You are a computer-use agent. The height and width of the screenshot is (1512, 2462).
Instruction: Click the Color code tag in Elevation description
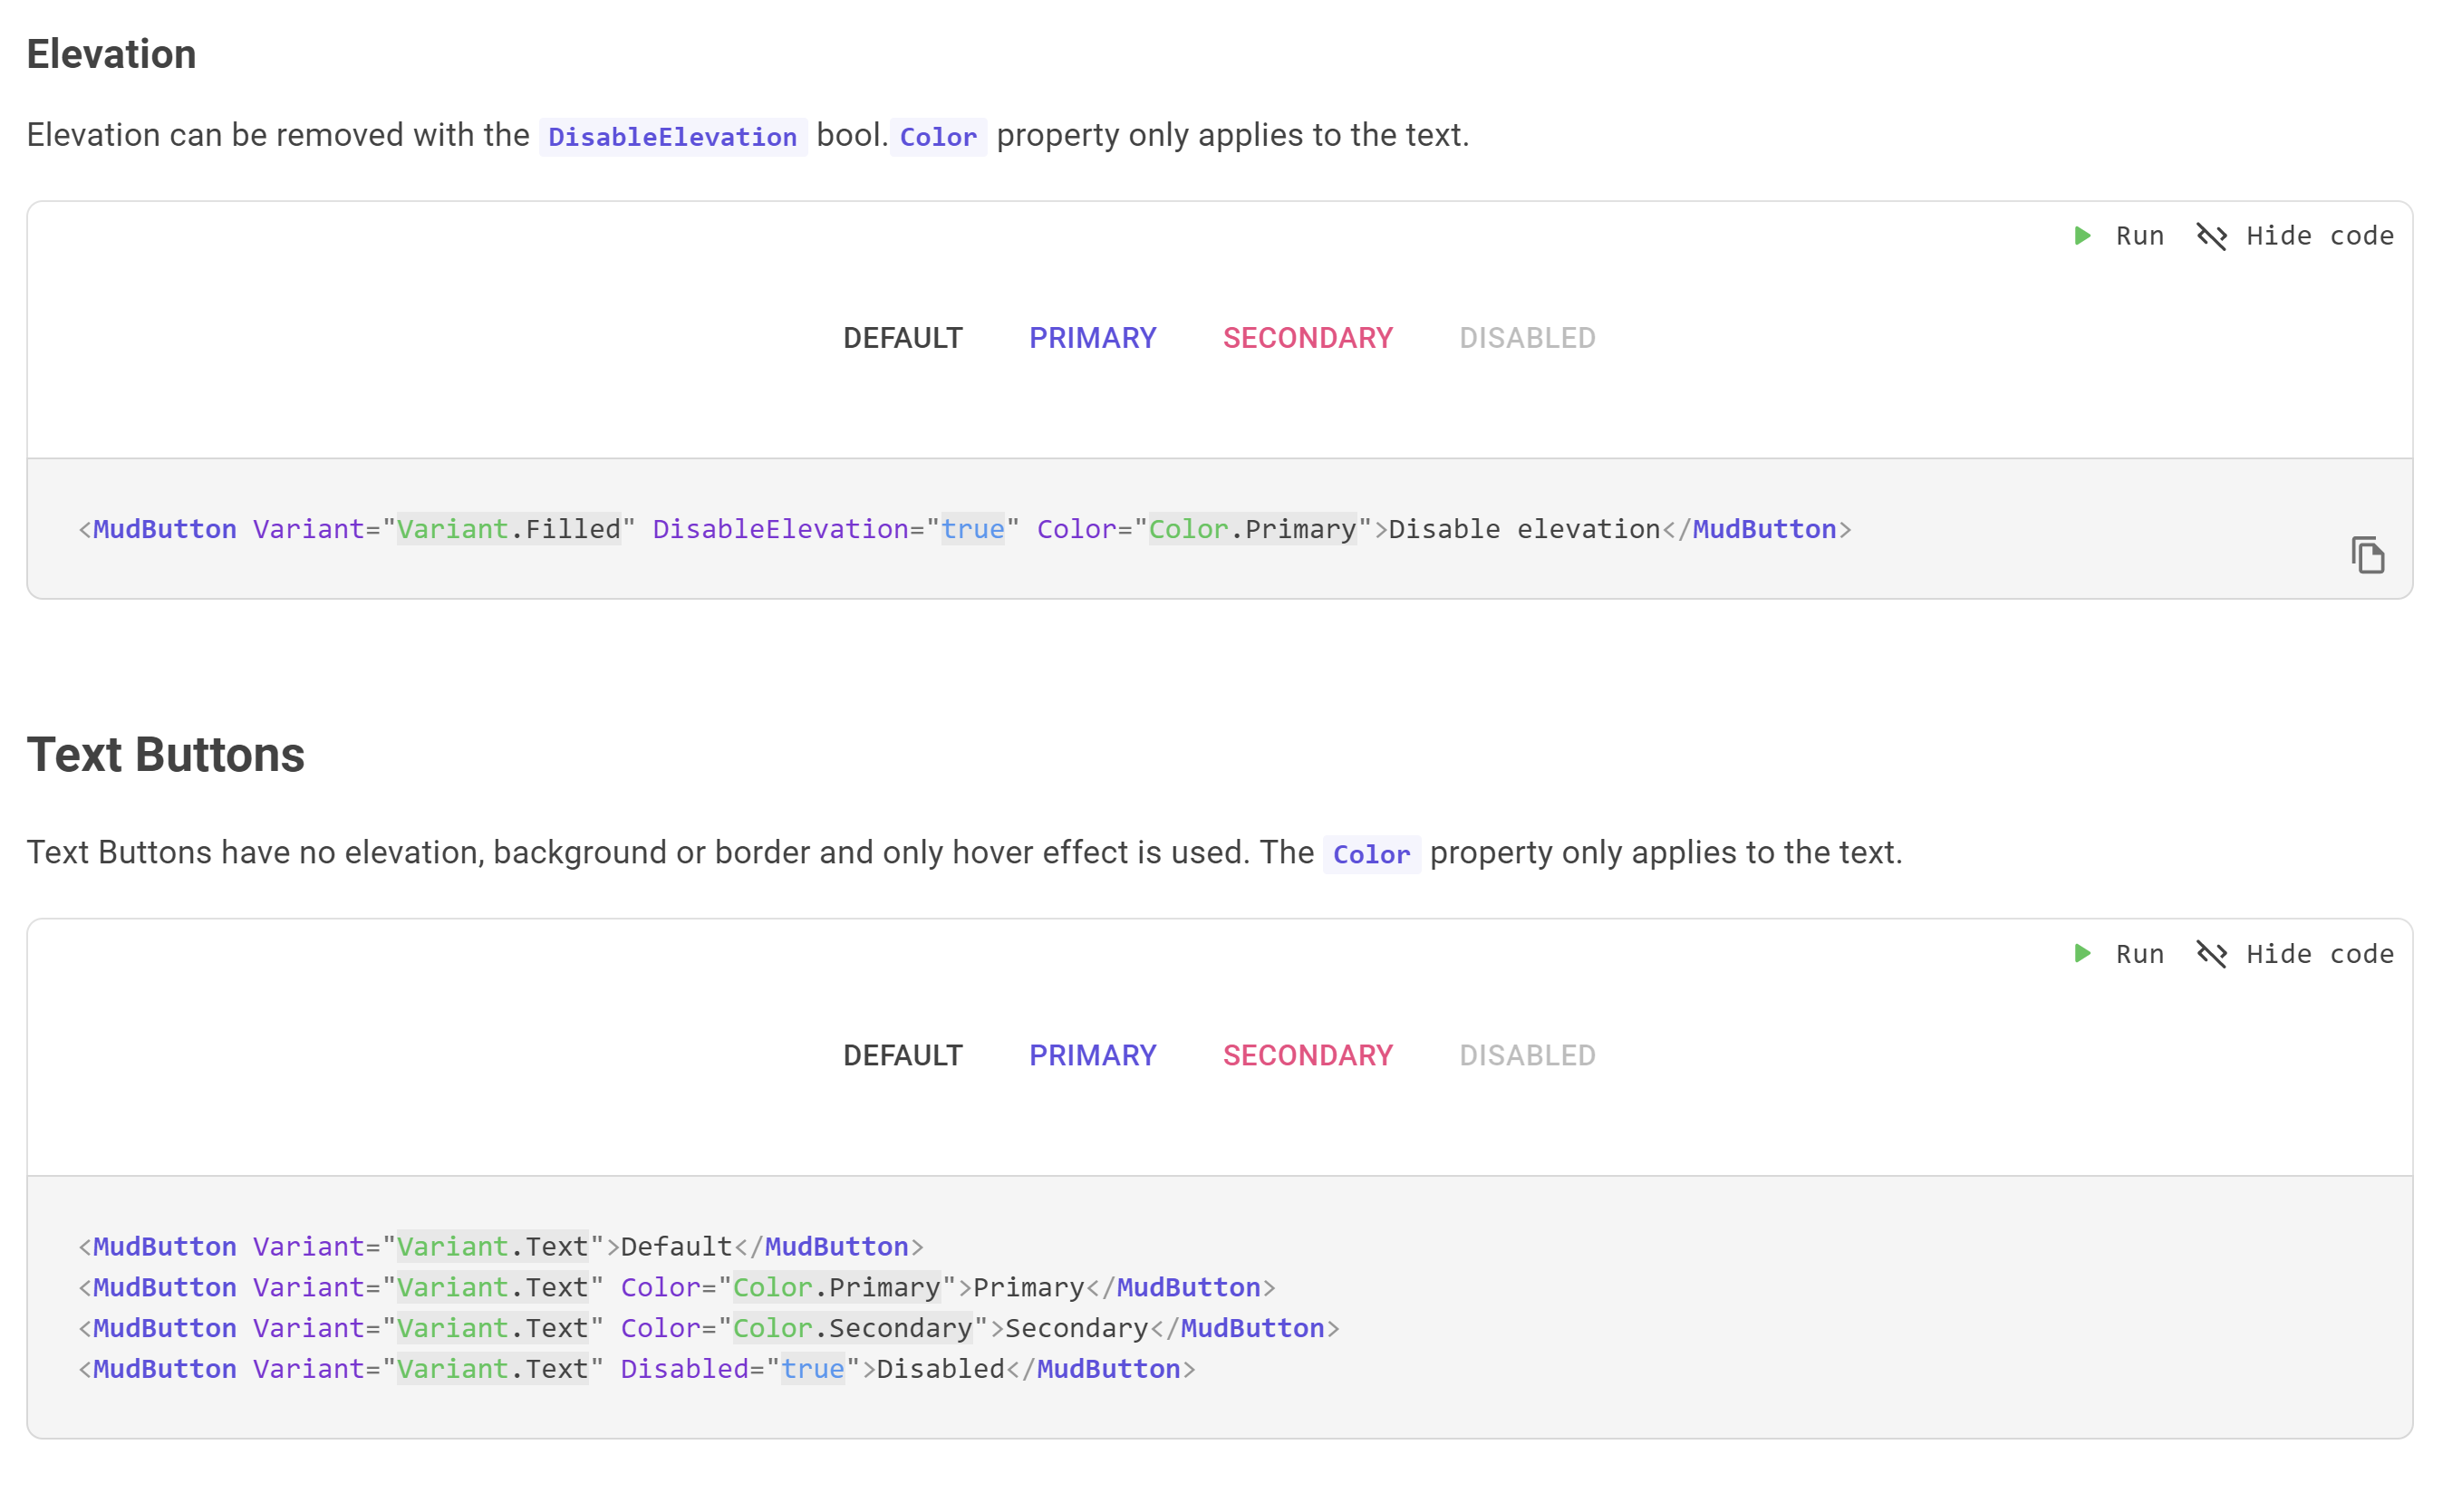pyautogui.click(x=937, y=137)
